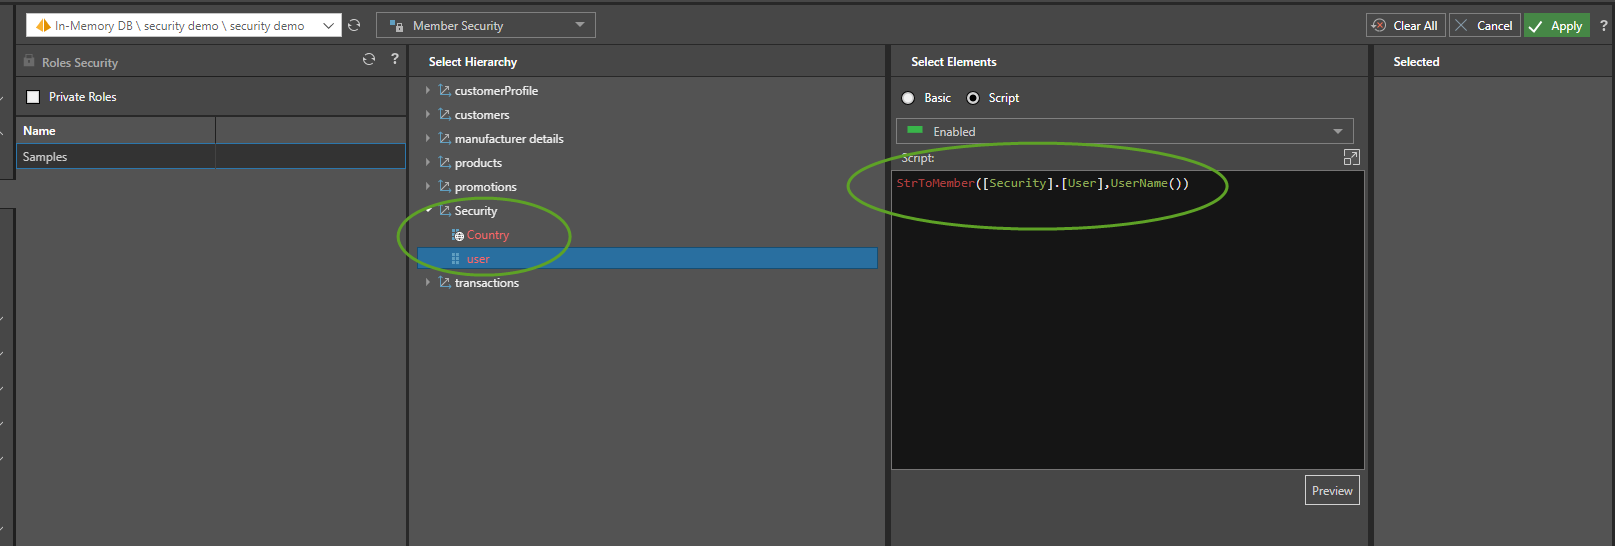
Task: Expand the transactions tree node
Action: 428,282
